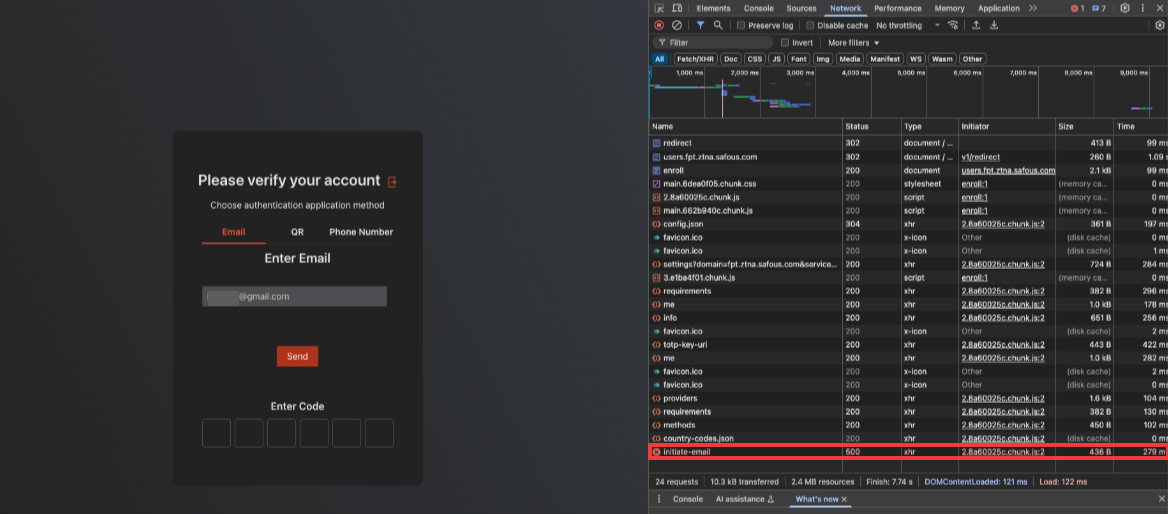The image size is (1168, 514).
Task: Check the Disable cache option
Action: (810, 26)
